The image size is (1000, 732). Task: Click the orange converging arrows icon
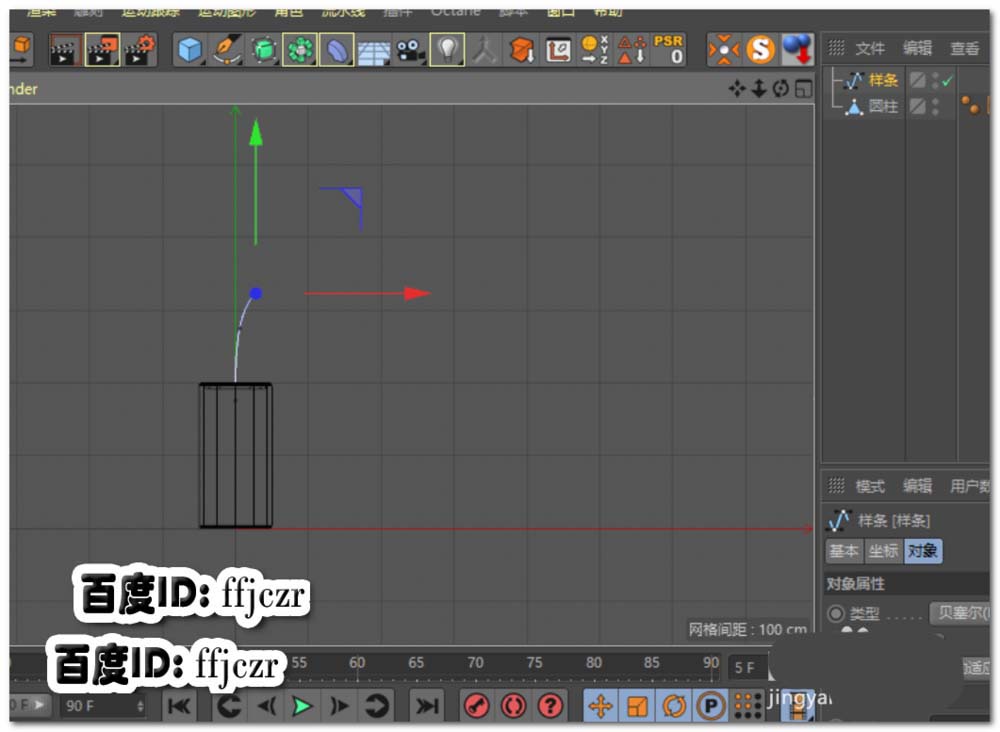(724, 50)
